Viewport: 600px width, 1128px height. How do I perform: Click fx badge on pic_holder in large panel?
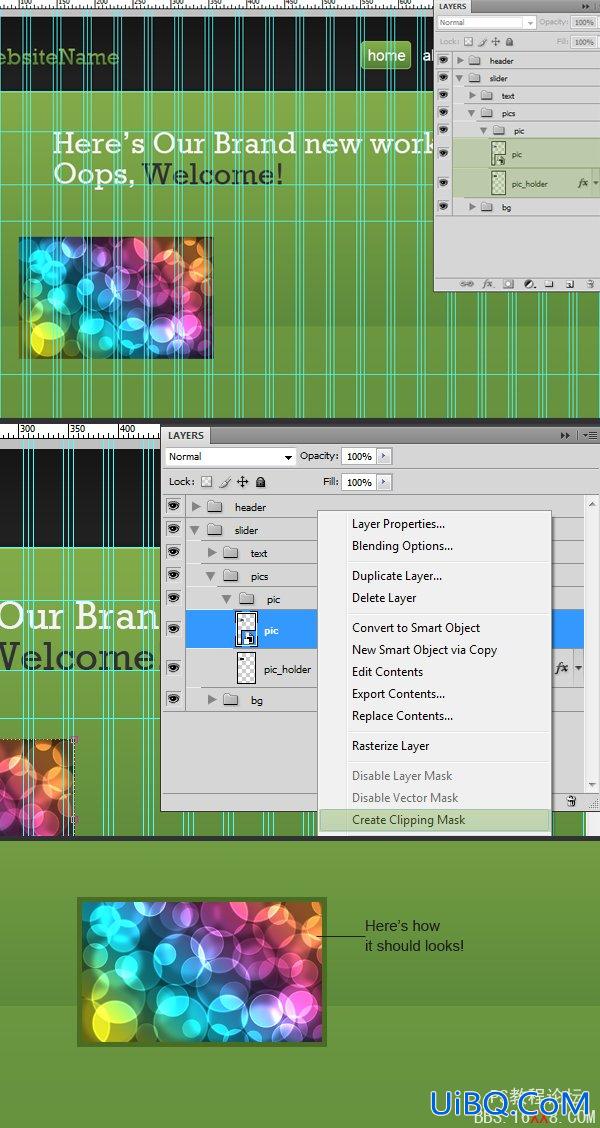point(562,668)
